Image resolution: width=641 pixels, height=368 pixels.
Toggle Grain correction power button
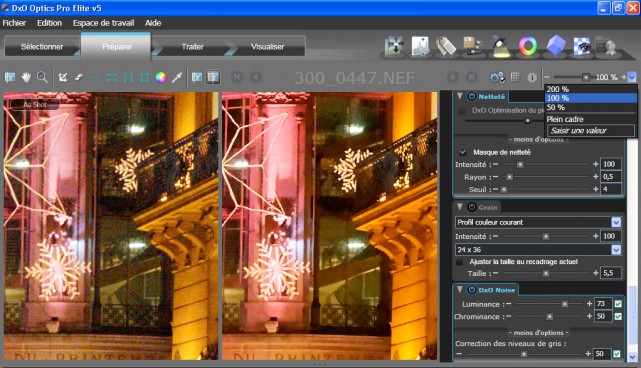click(472, 207)
